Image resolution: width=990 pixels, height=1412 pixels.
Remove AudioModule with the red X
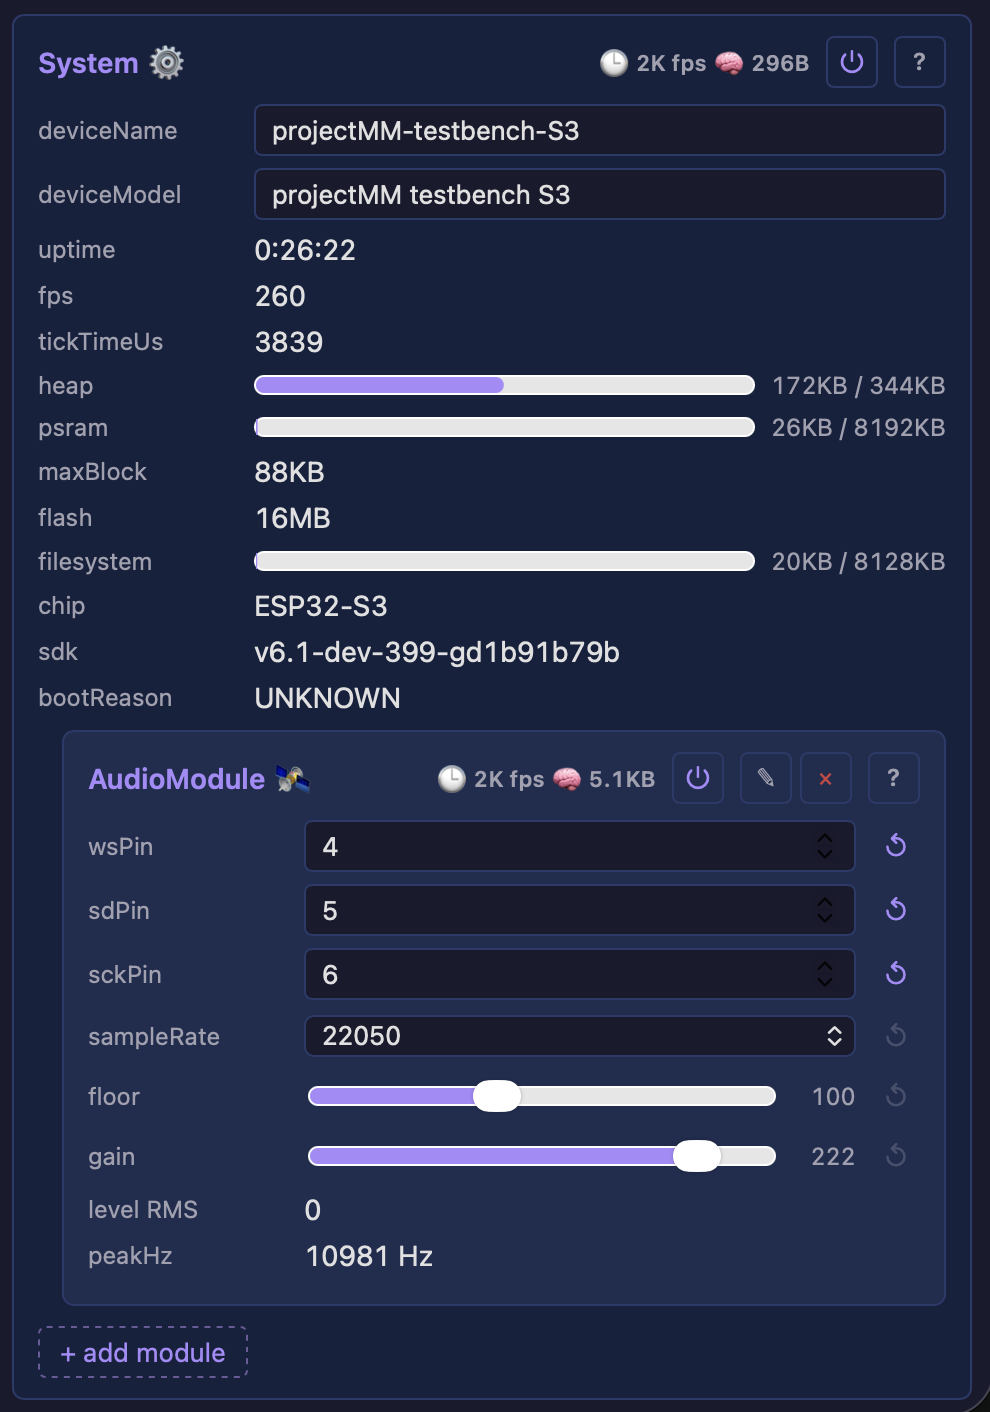point(826,778)
